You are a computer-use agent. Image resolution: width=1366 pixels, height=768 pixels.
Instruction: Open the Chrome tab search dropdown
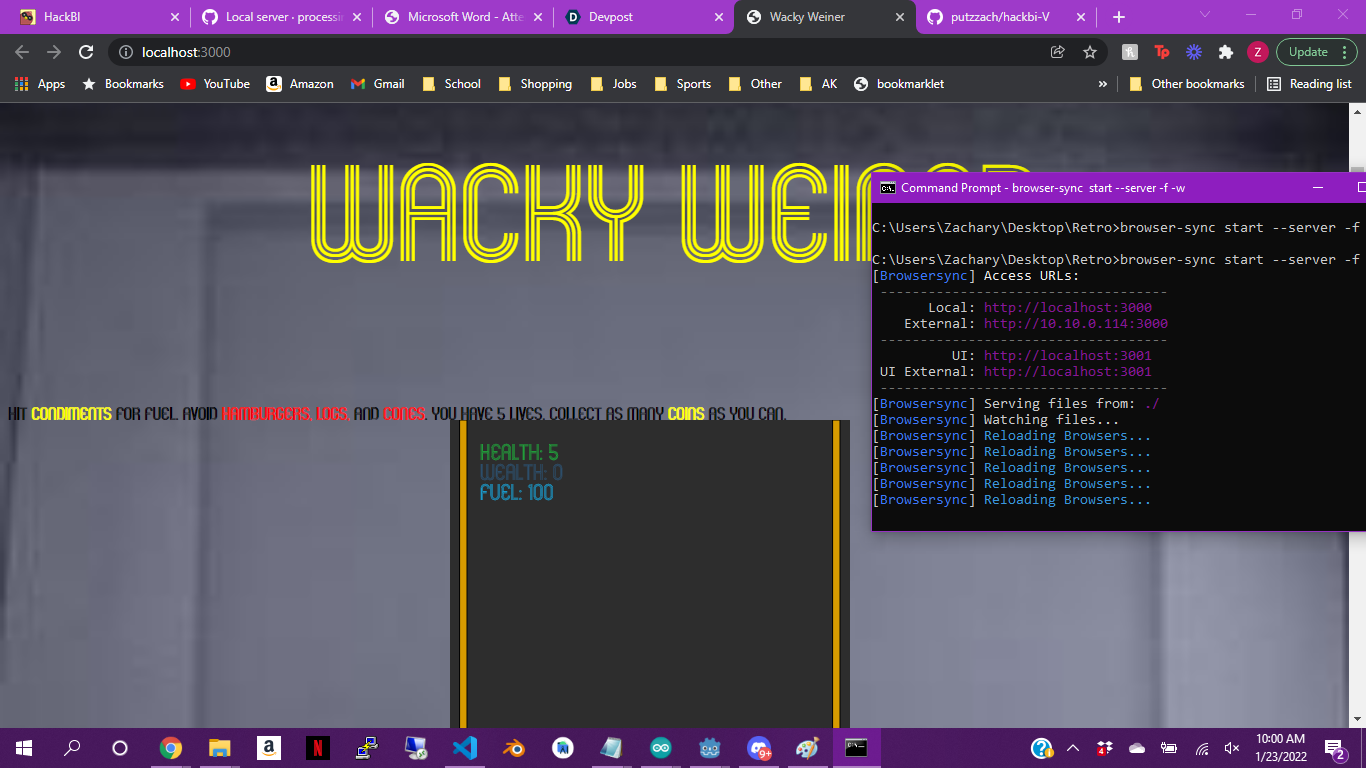click(x=1204, y=15)
